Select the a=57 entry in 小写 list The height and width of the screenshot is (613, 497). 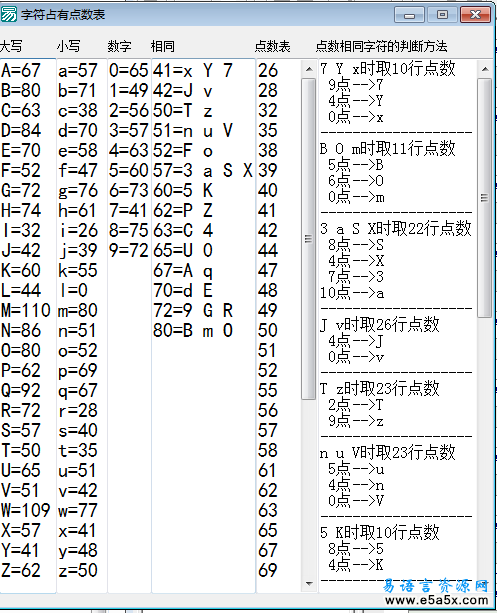[78, 71]
